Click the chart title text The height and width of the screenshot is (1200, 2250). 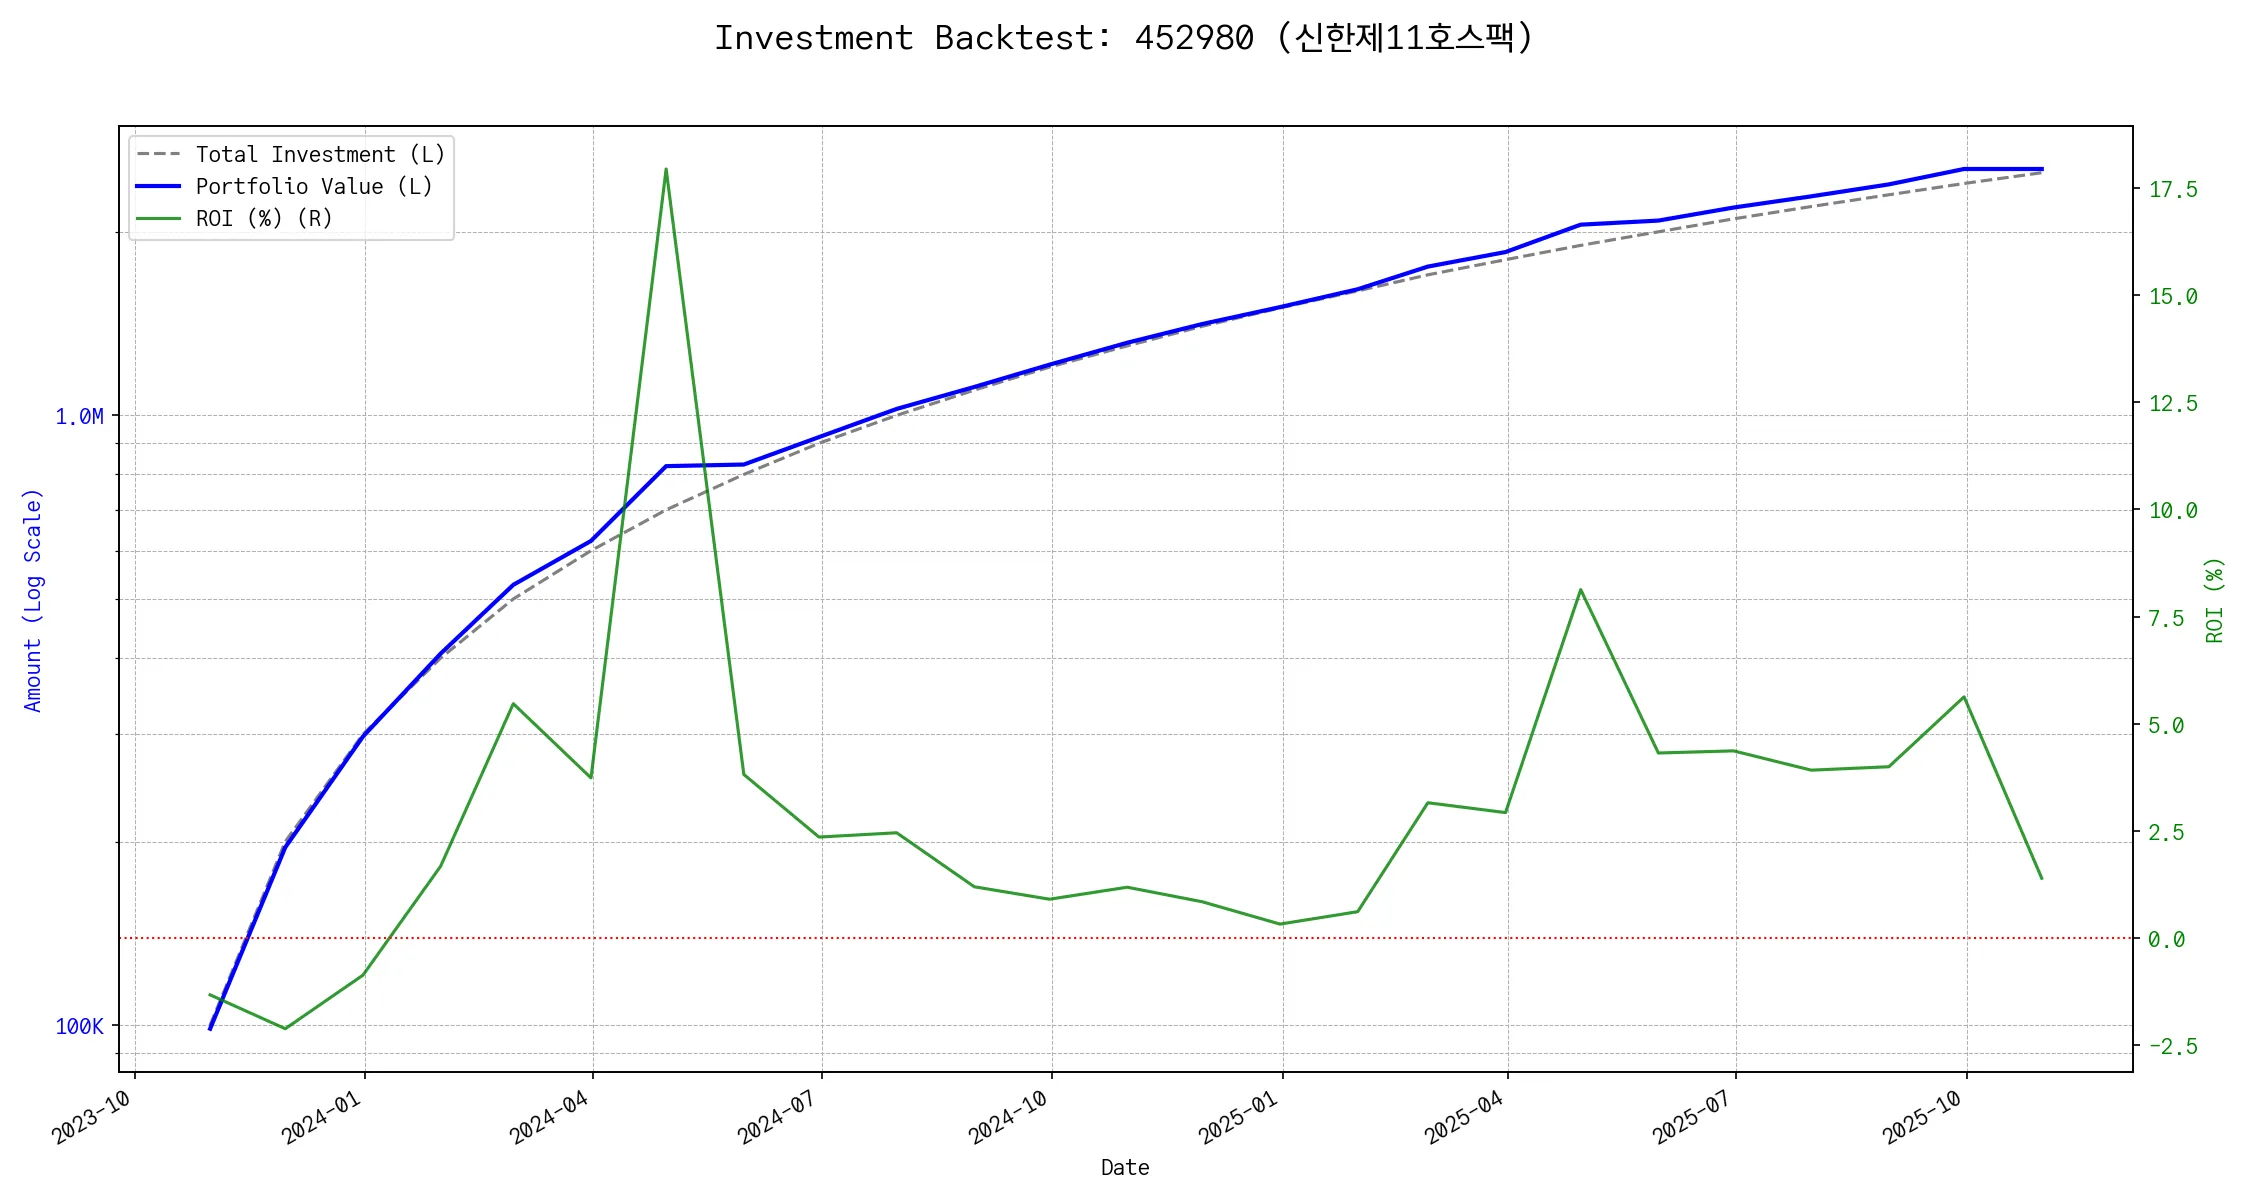(1123, 38)
